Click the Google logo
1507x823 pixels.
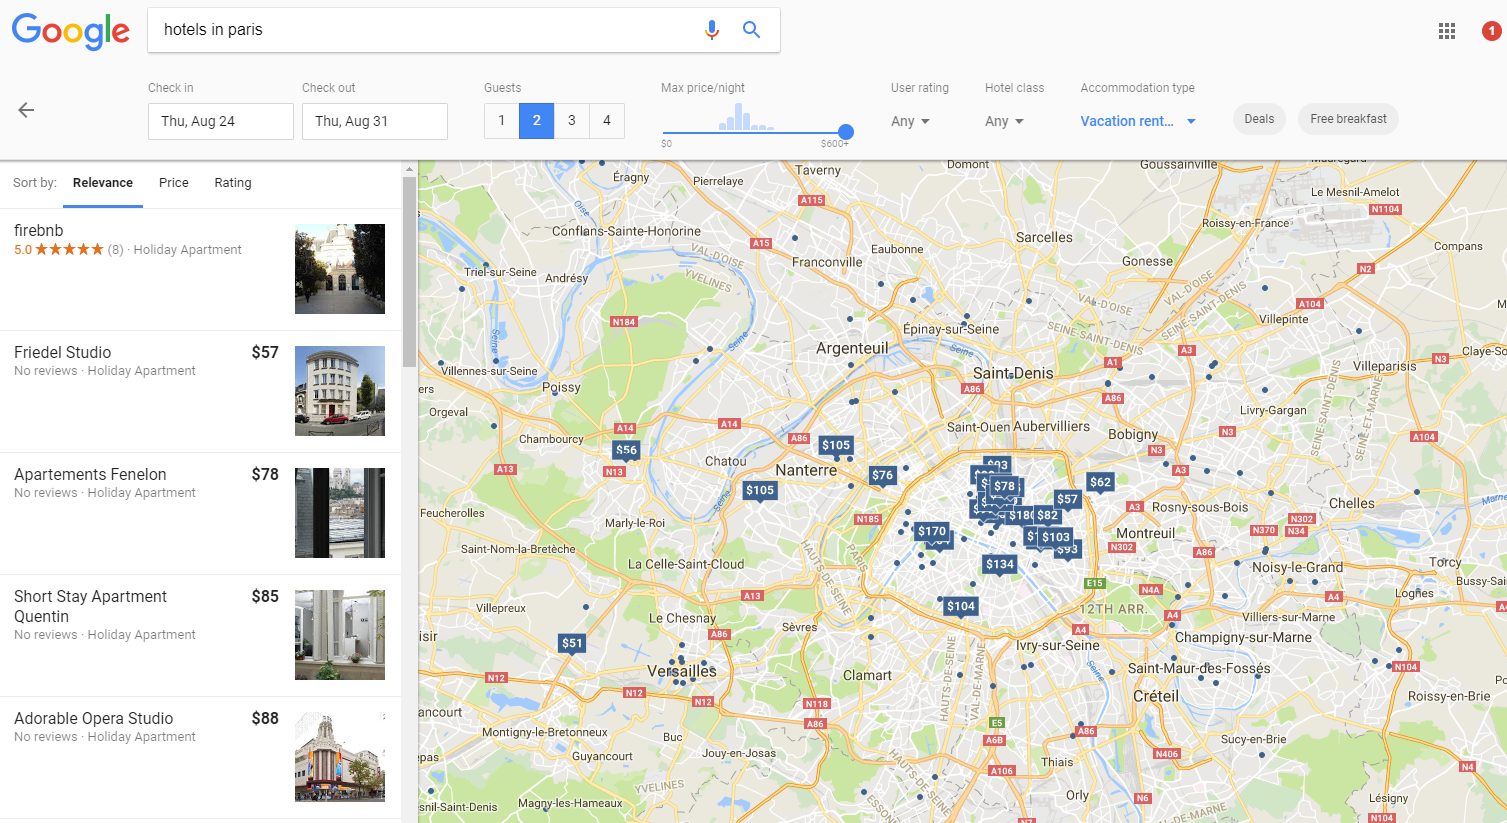pyautogui.click(x=70, y=31)
